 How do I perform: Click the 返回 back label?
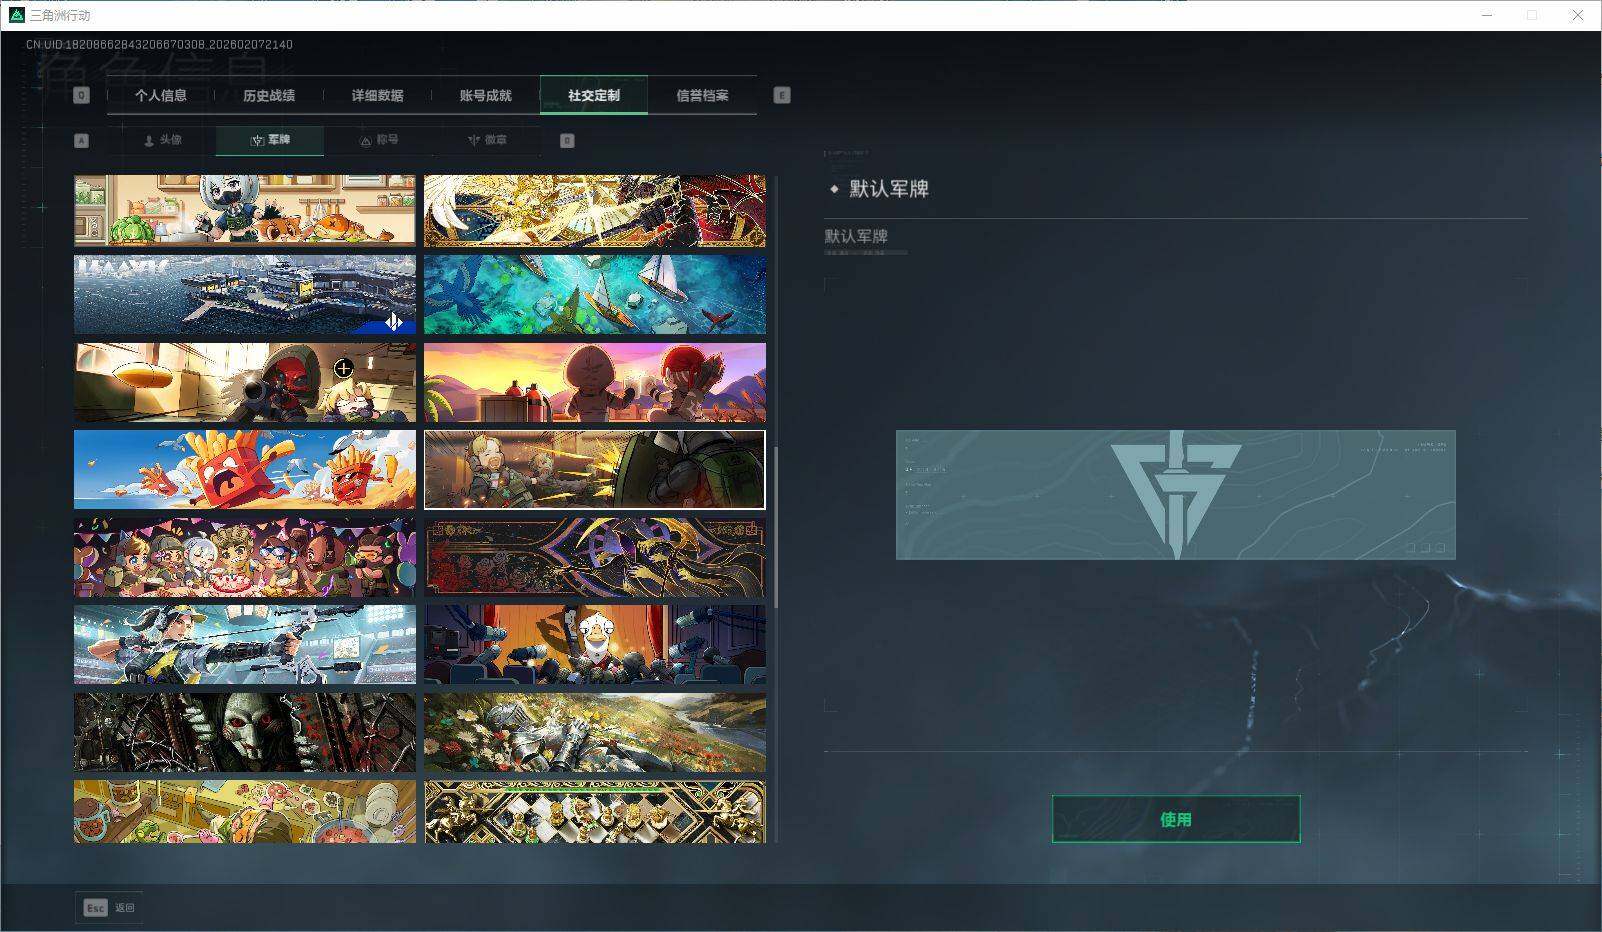124,908
